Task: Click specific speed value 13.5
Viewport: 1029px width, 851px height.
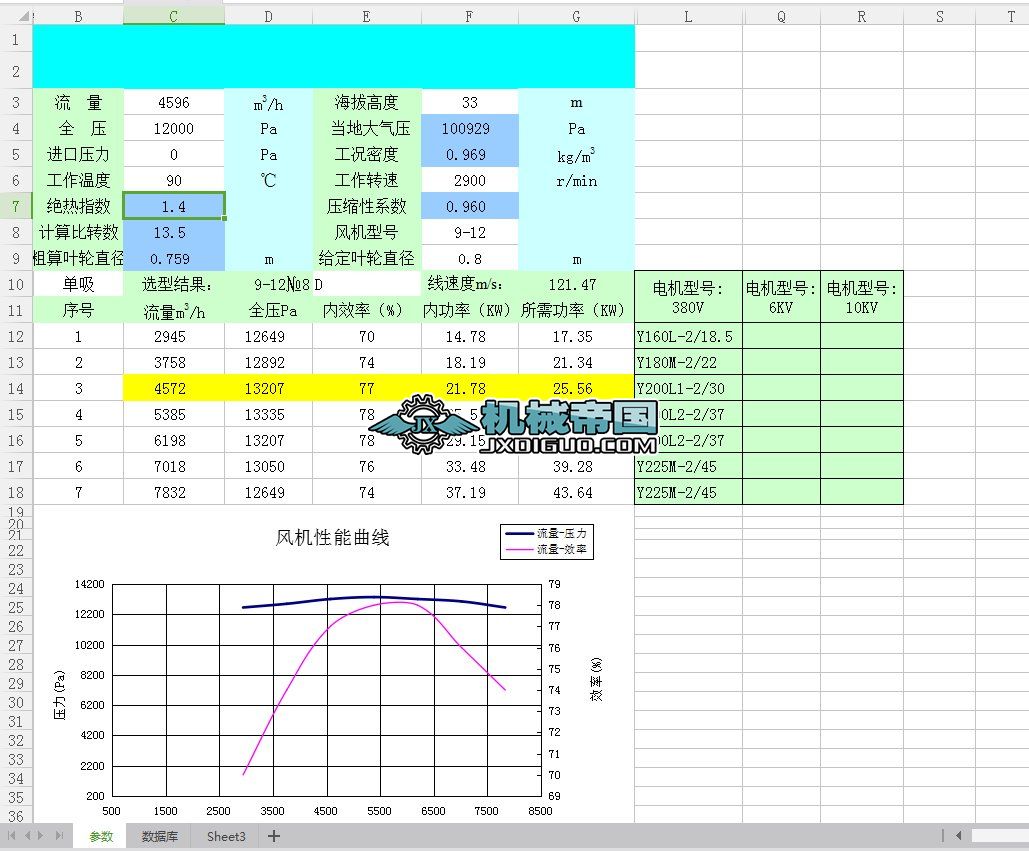Action: [x=174, y=232]
